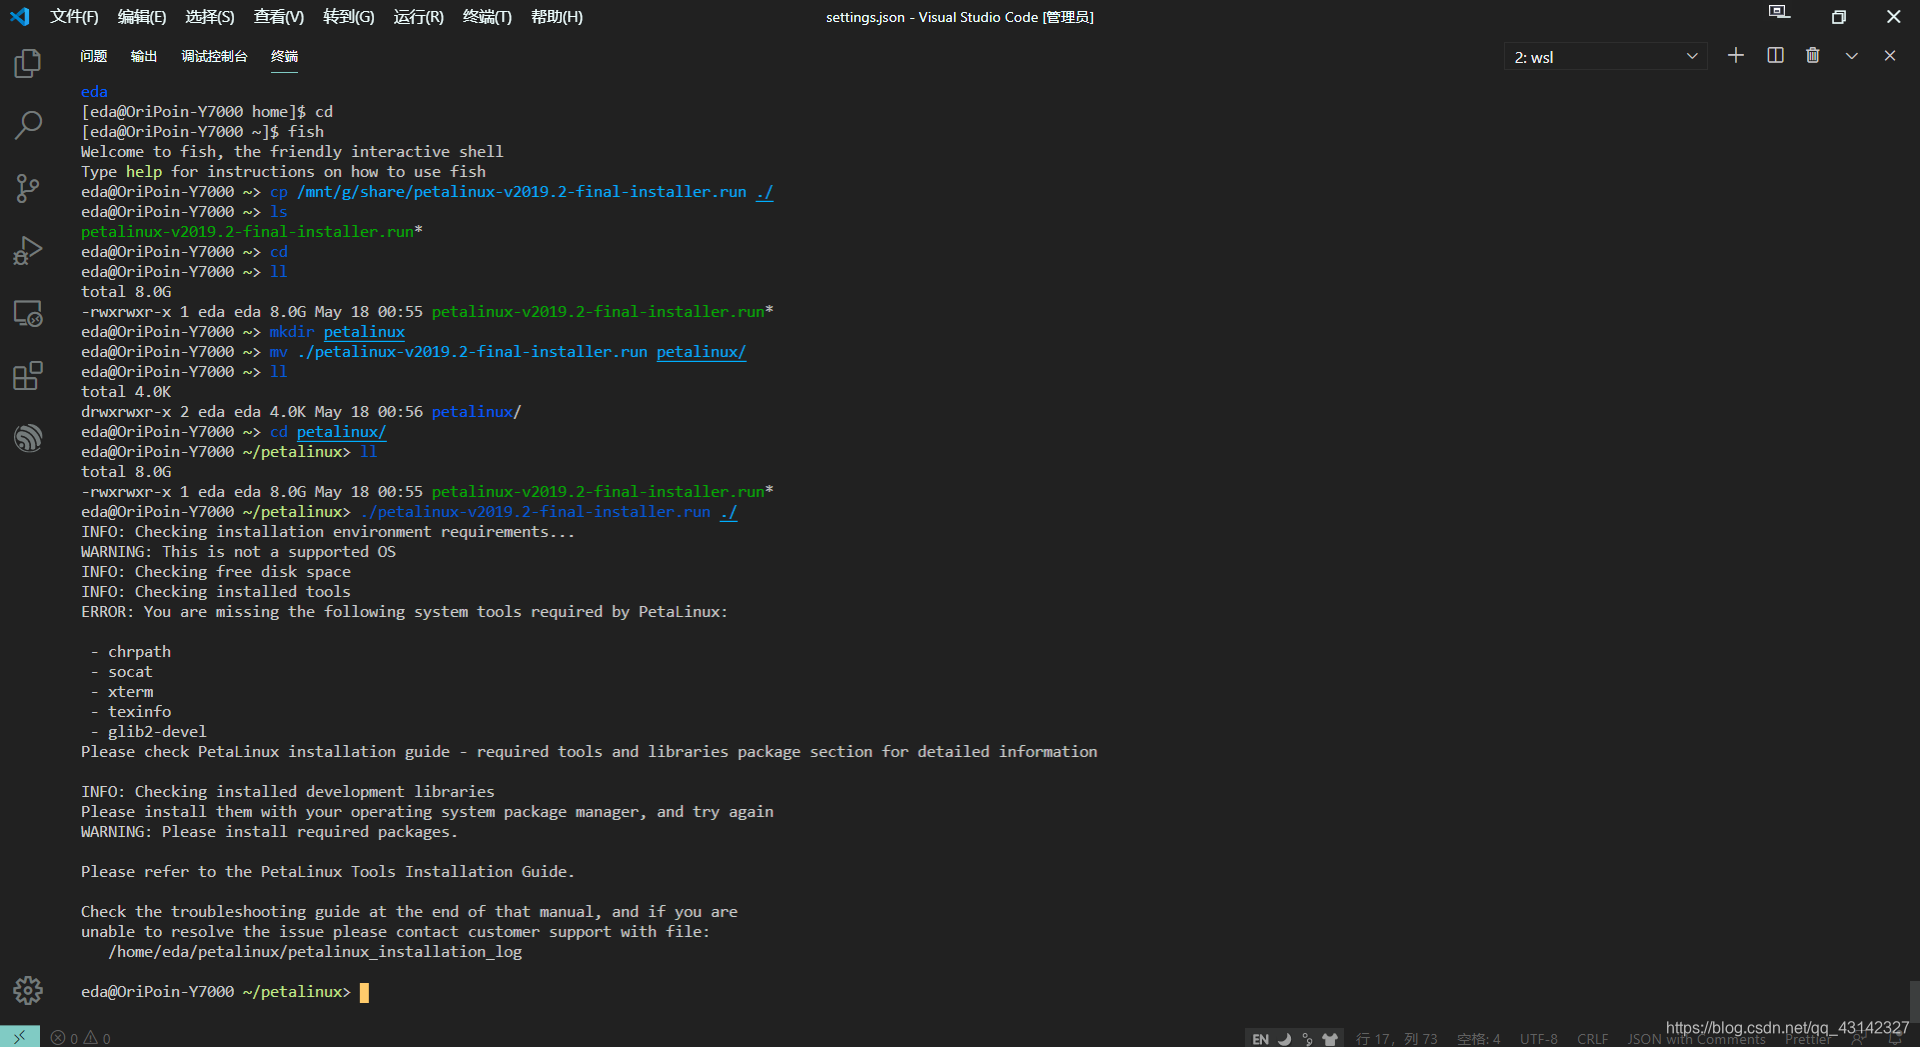
Task: Open the Explorer sidebar icon
Action: 27,63
